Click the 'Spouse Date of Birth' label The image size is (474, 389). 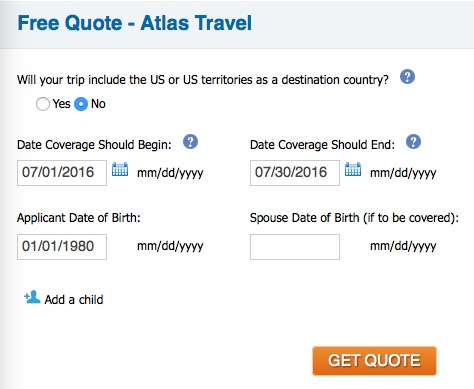[x=305, y=218]
